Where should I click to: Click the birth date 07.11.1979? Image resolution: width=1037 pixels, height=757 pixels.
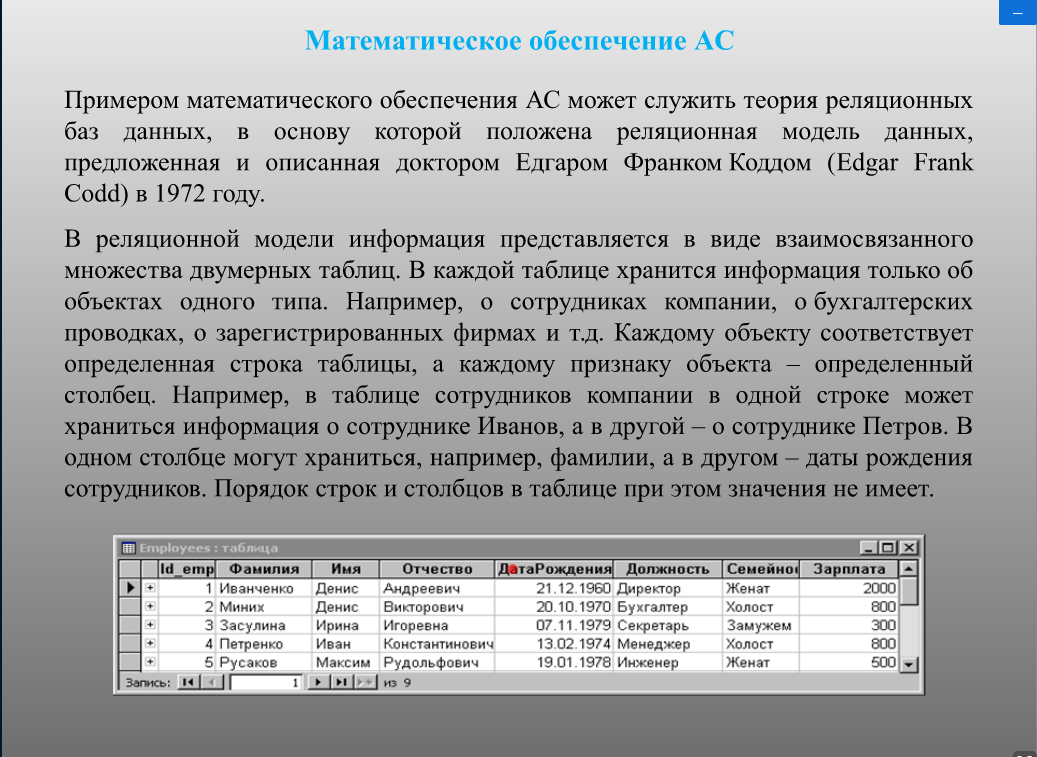click(554, 625)
